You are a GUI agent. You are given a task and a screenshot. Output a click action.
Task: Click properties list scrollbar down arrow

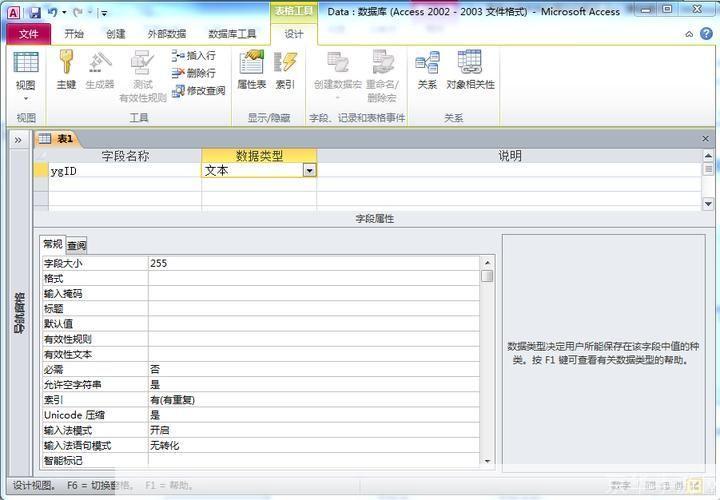pyautogui.click(x=487, y=461)
